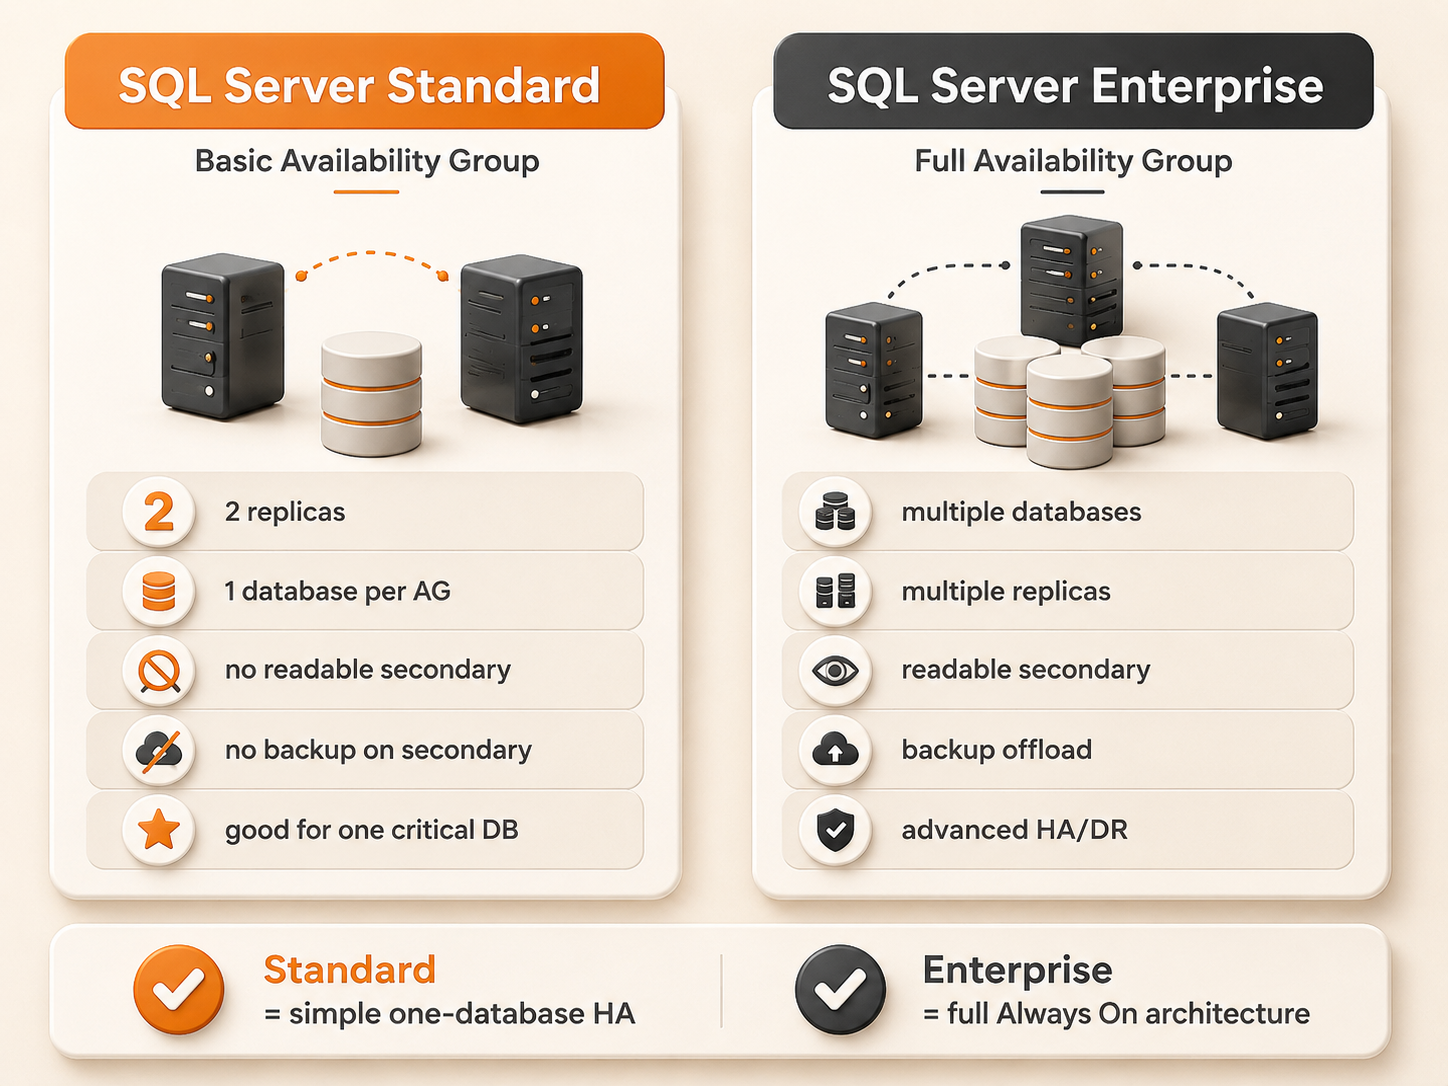Click the readable secondary eye icon

(x=835, y=670)
